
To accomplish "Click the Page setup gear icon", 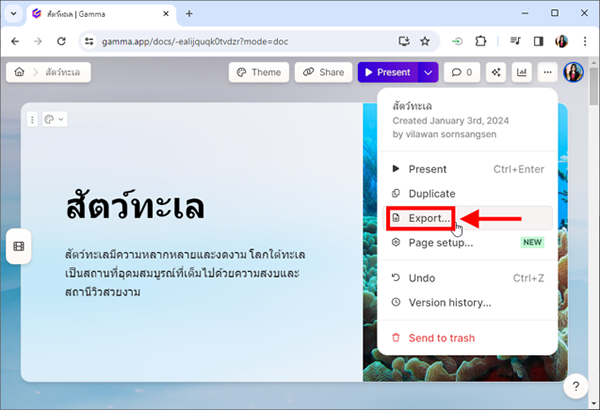I will (396, 242).
